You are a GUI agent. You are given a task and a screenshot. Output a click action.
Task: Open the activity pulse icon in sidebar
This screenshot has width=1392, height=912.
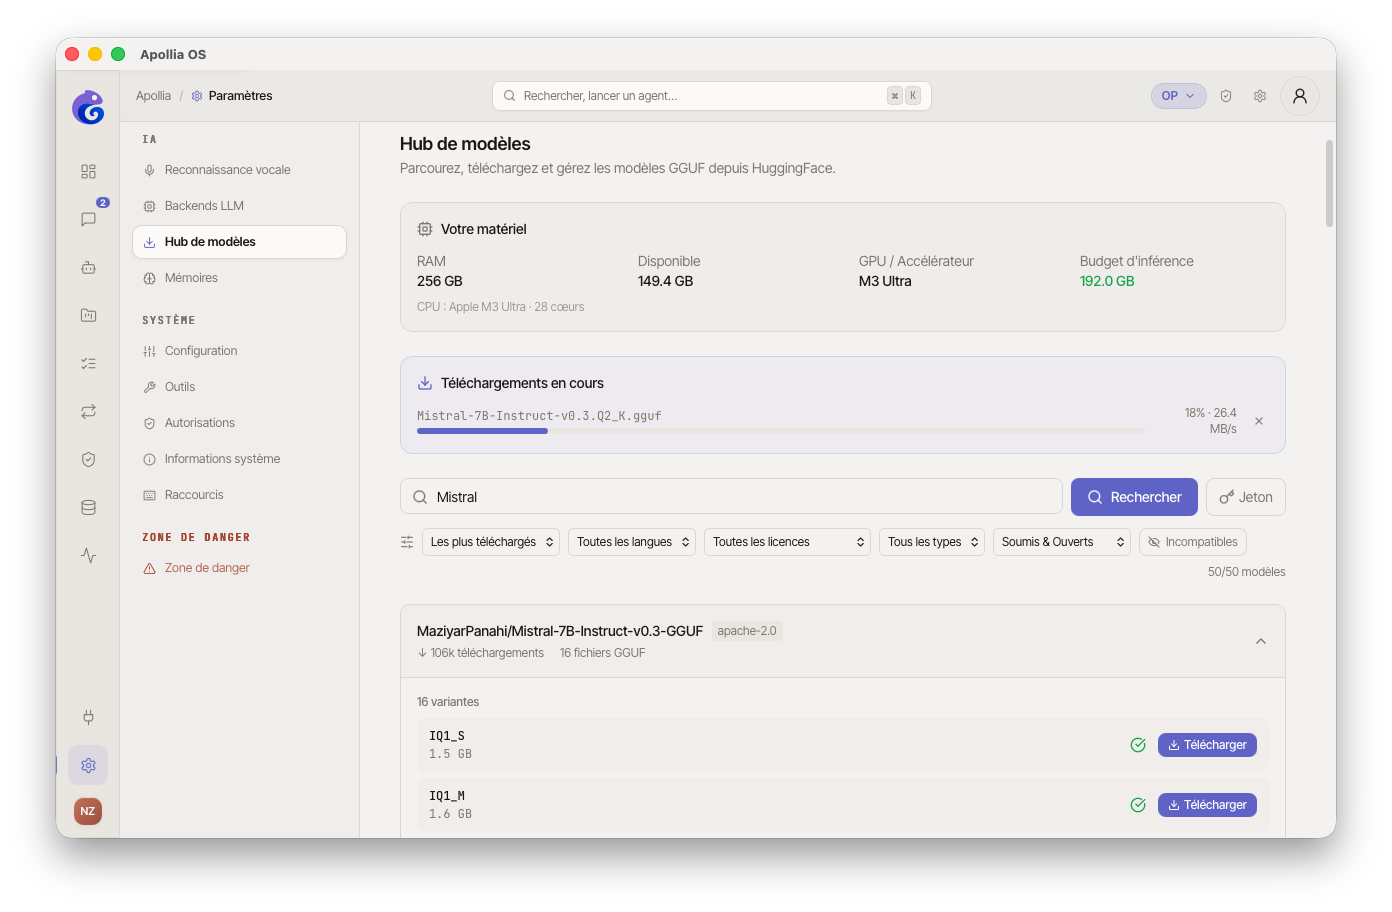88,555
